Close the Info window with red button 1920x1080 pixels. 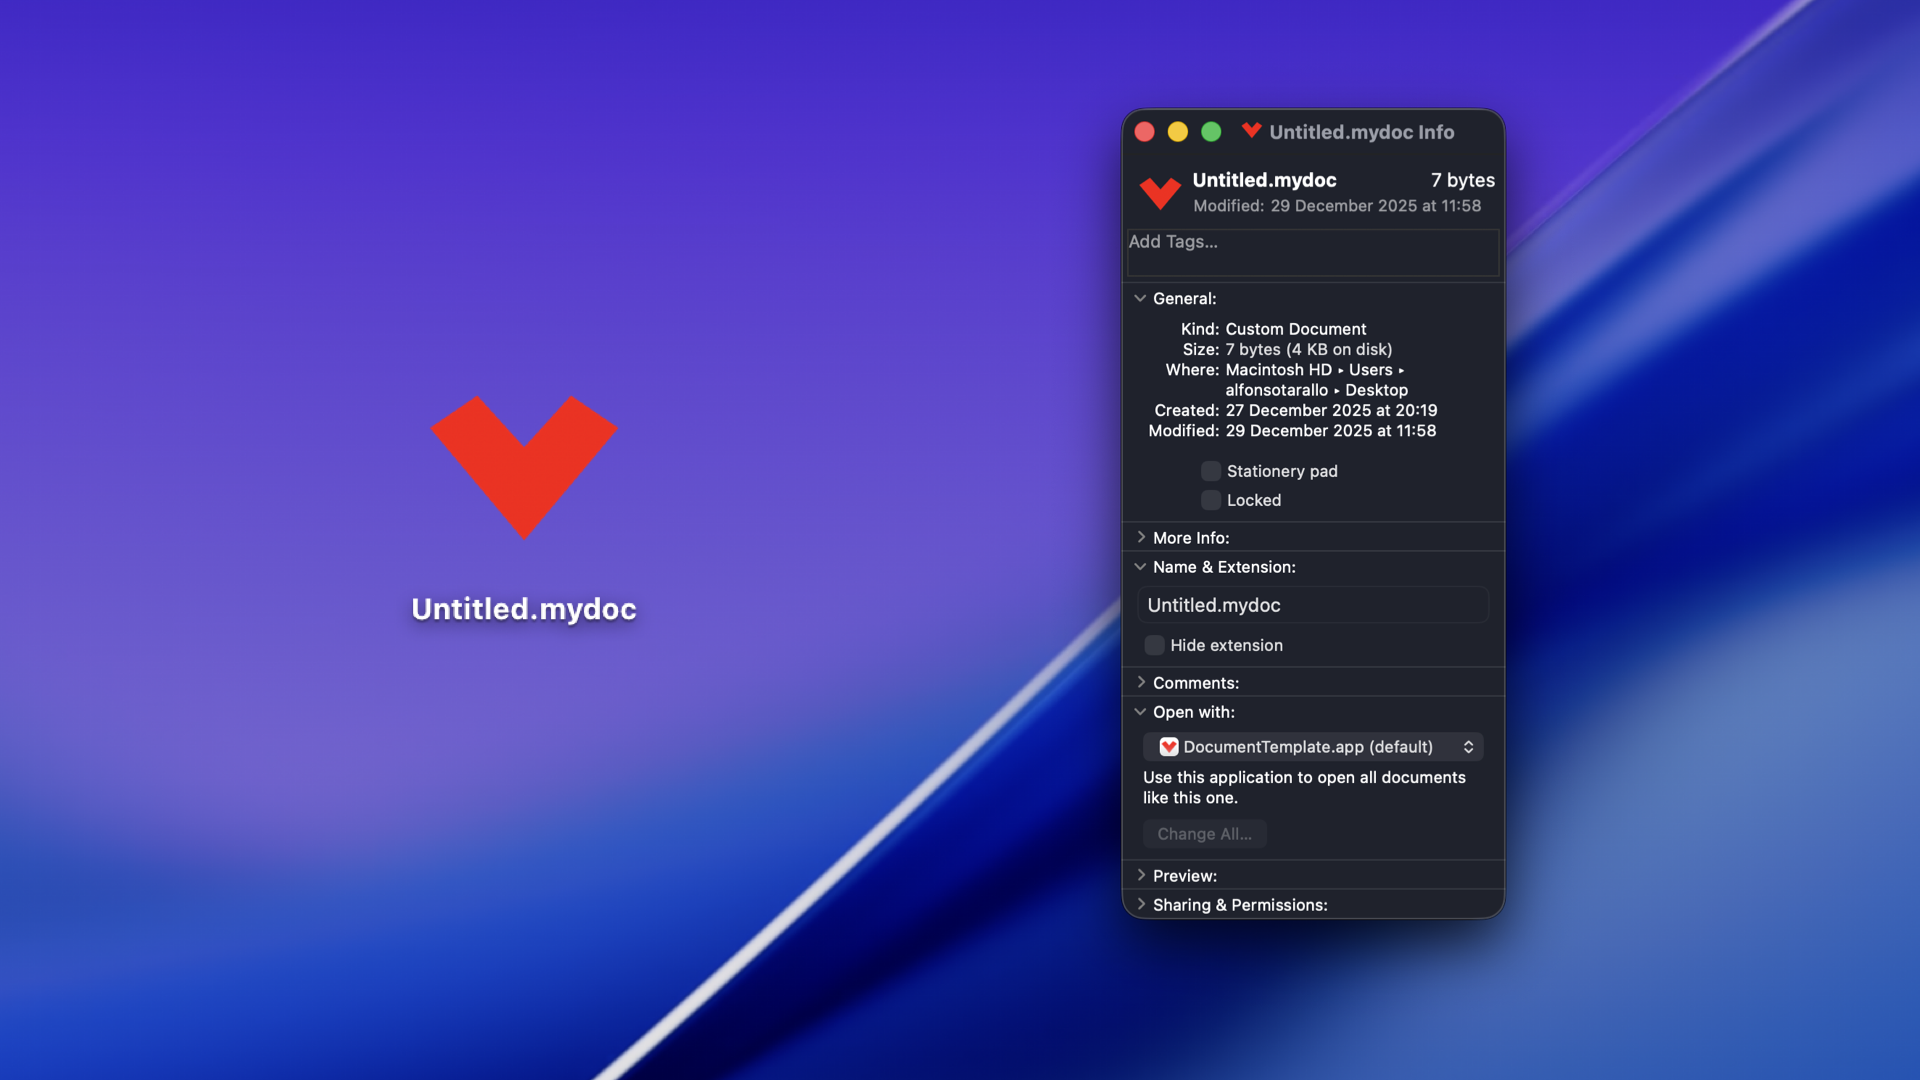click(x=1145, y=132)
